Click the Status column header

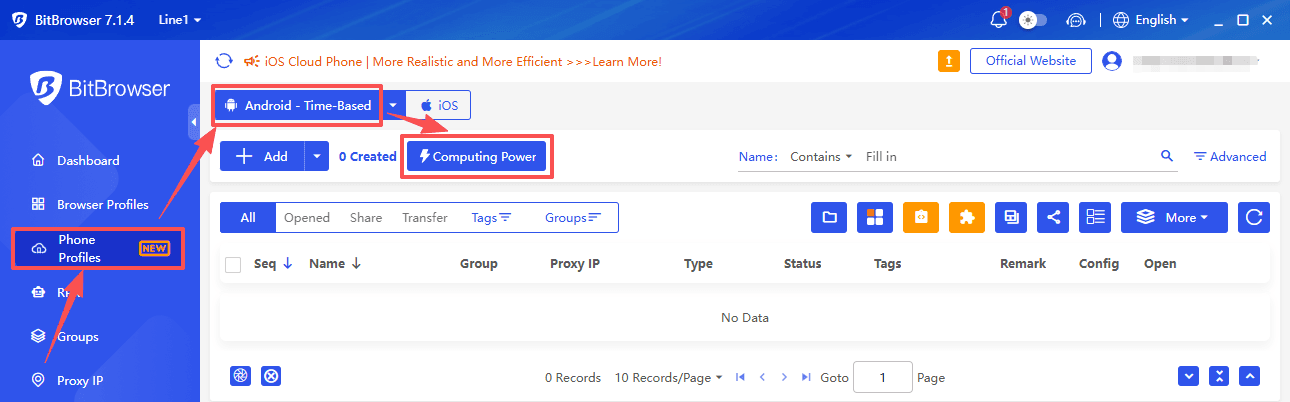pos(802,264)
